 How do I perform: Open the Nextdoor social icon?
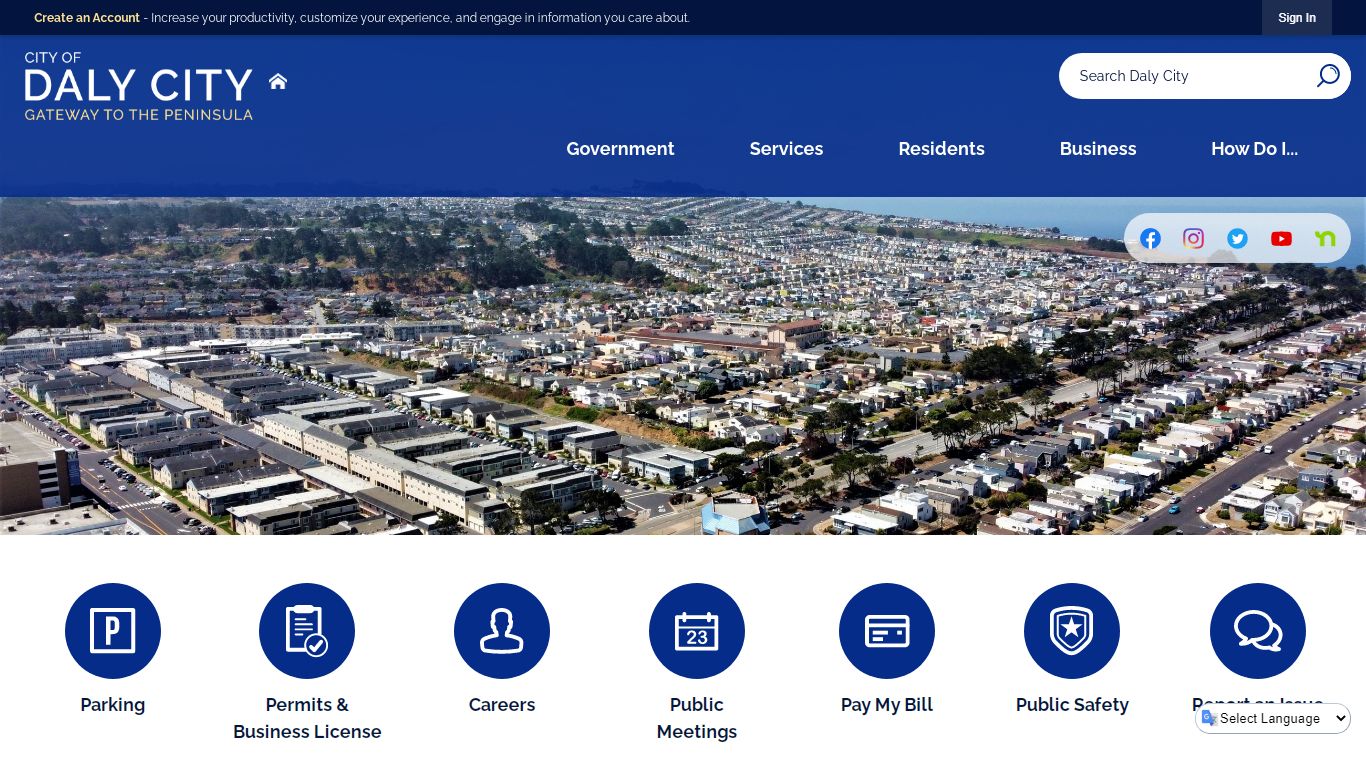pos(1325,238)
